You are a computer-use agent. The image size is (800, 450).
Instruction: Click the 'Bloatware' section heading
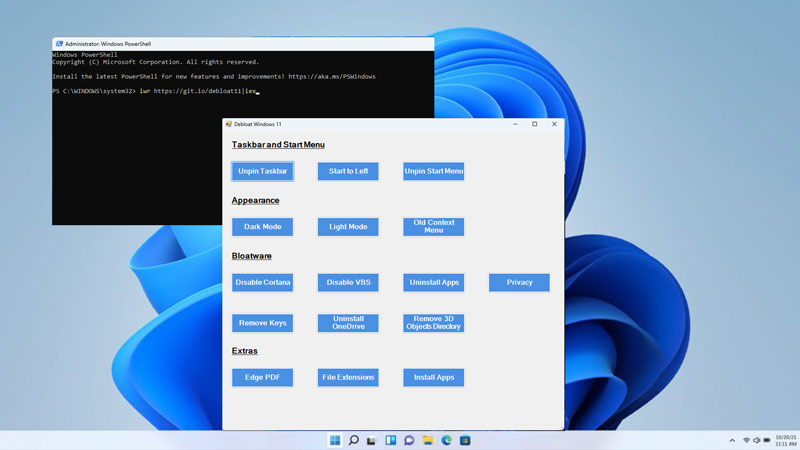(252, 256)
